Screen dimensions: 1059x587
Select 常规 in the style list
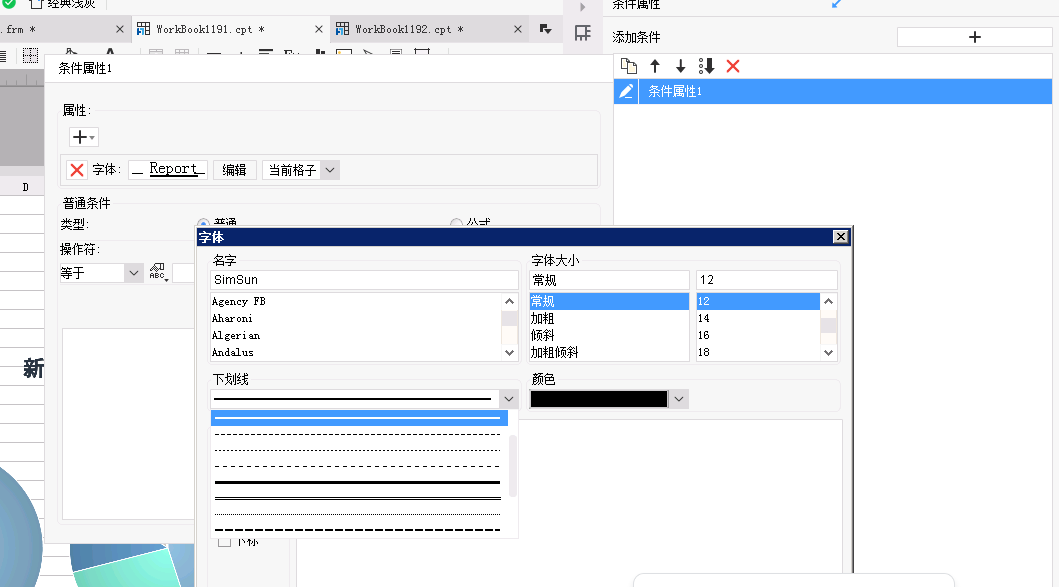(x=609, y=301)
